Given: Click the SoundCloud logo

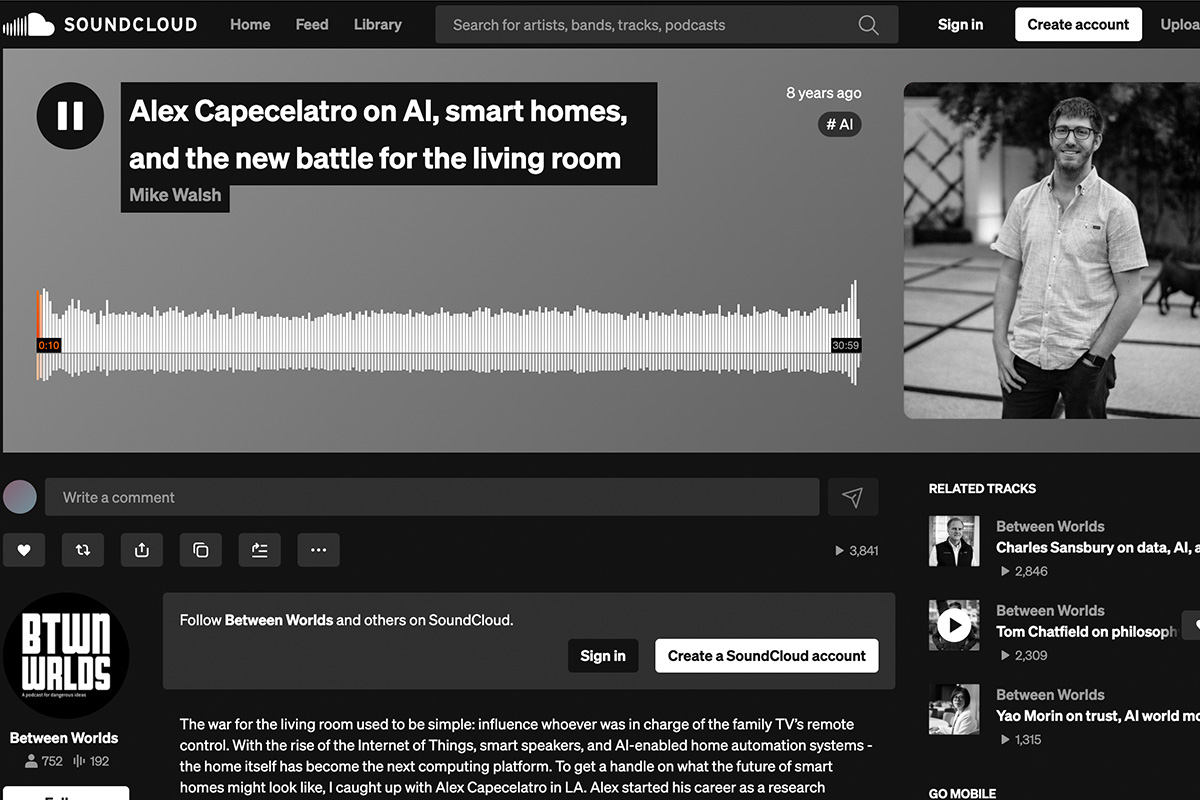Looking at the screenshot, I should point(100,24).
